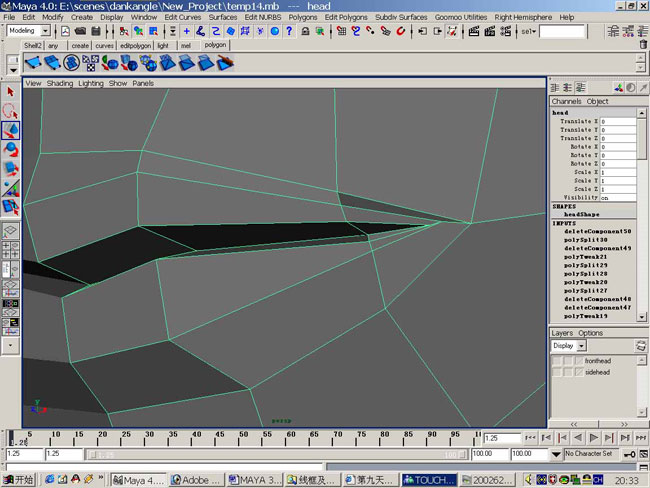Screen dimensions: 650x488
Task: Toggle select by hierarchy mode icon
Action: click(124, 31)
